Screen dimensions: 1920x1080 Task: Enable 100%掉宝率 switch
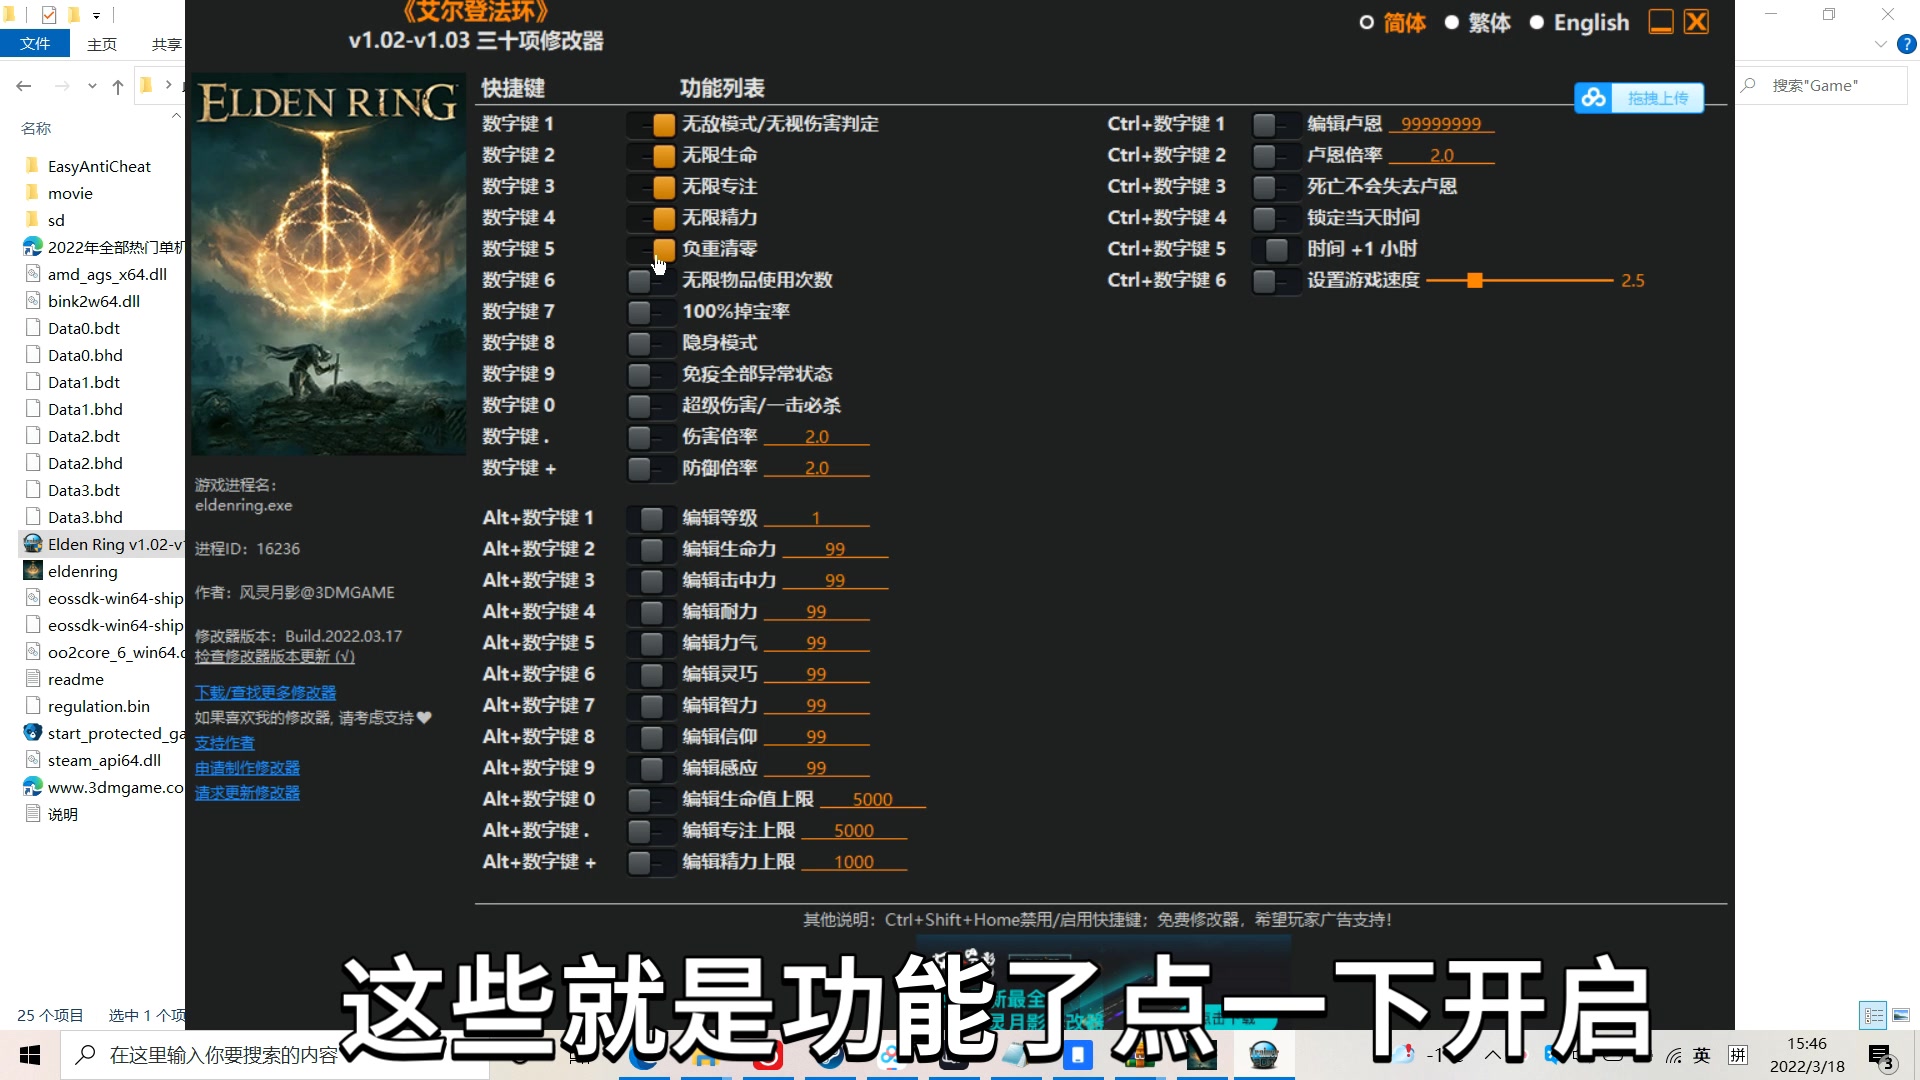pyautogui.click(x=651, y=311)
